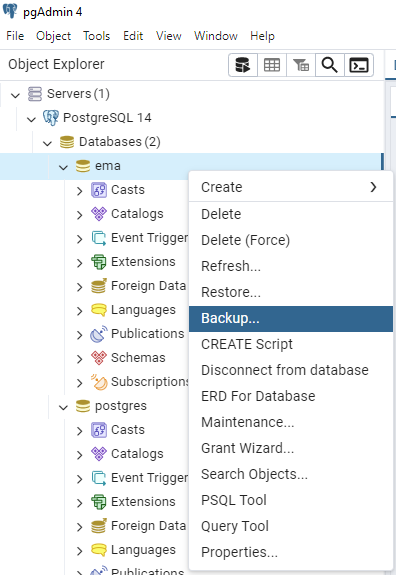This screenshot has width=396, height=575.
Task: Open the Edit menu
Action: (133, 36)
